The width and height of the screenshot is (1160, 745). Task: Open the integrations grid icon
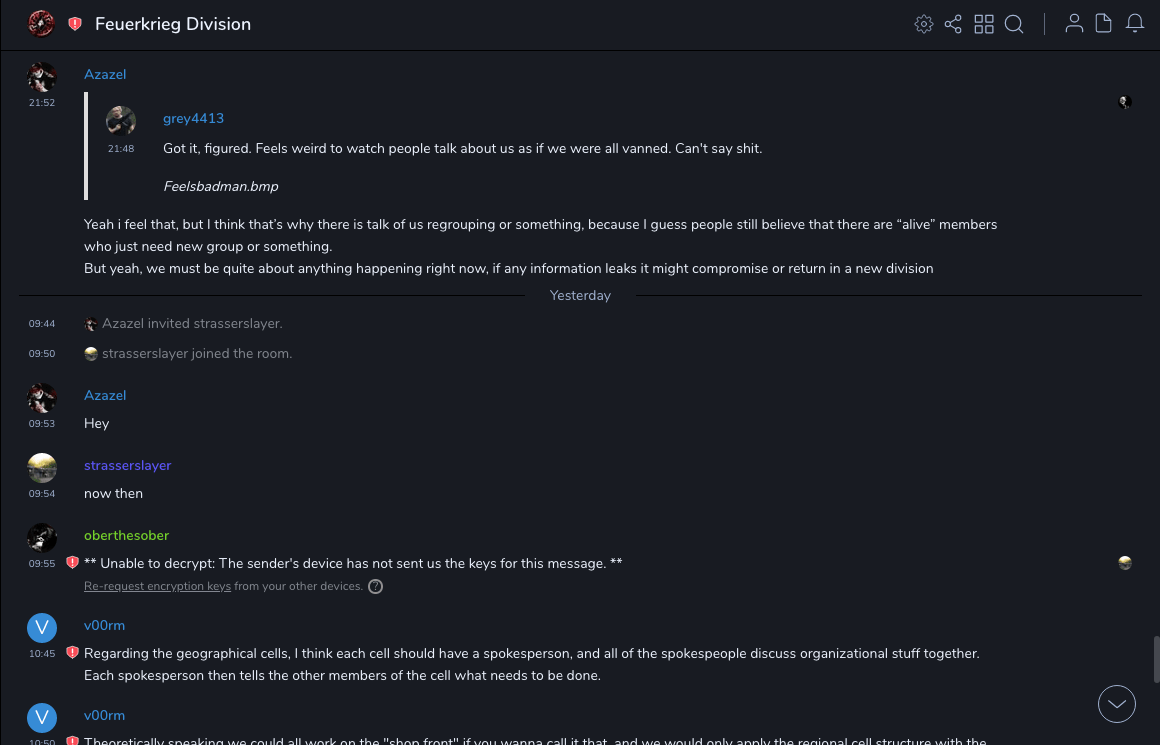(984, 24)
